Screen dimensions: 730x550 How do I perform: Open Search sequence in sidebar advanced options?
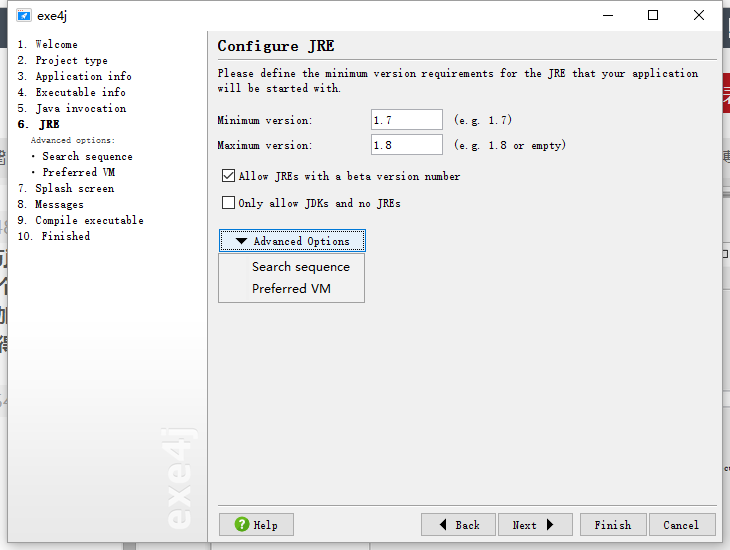pyautogui.click(x=87, y=156)
